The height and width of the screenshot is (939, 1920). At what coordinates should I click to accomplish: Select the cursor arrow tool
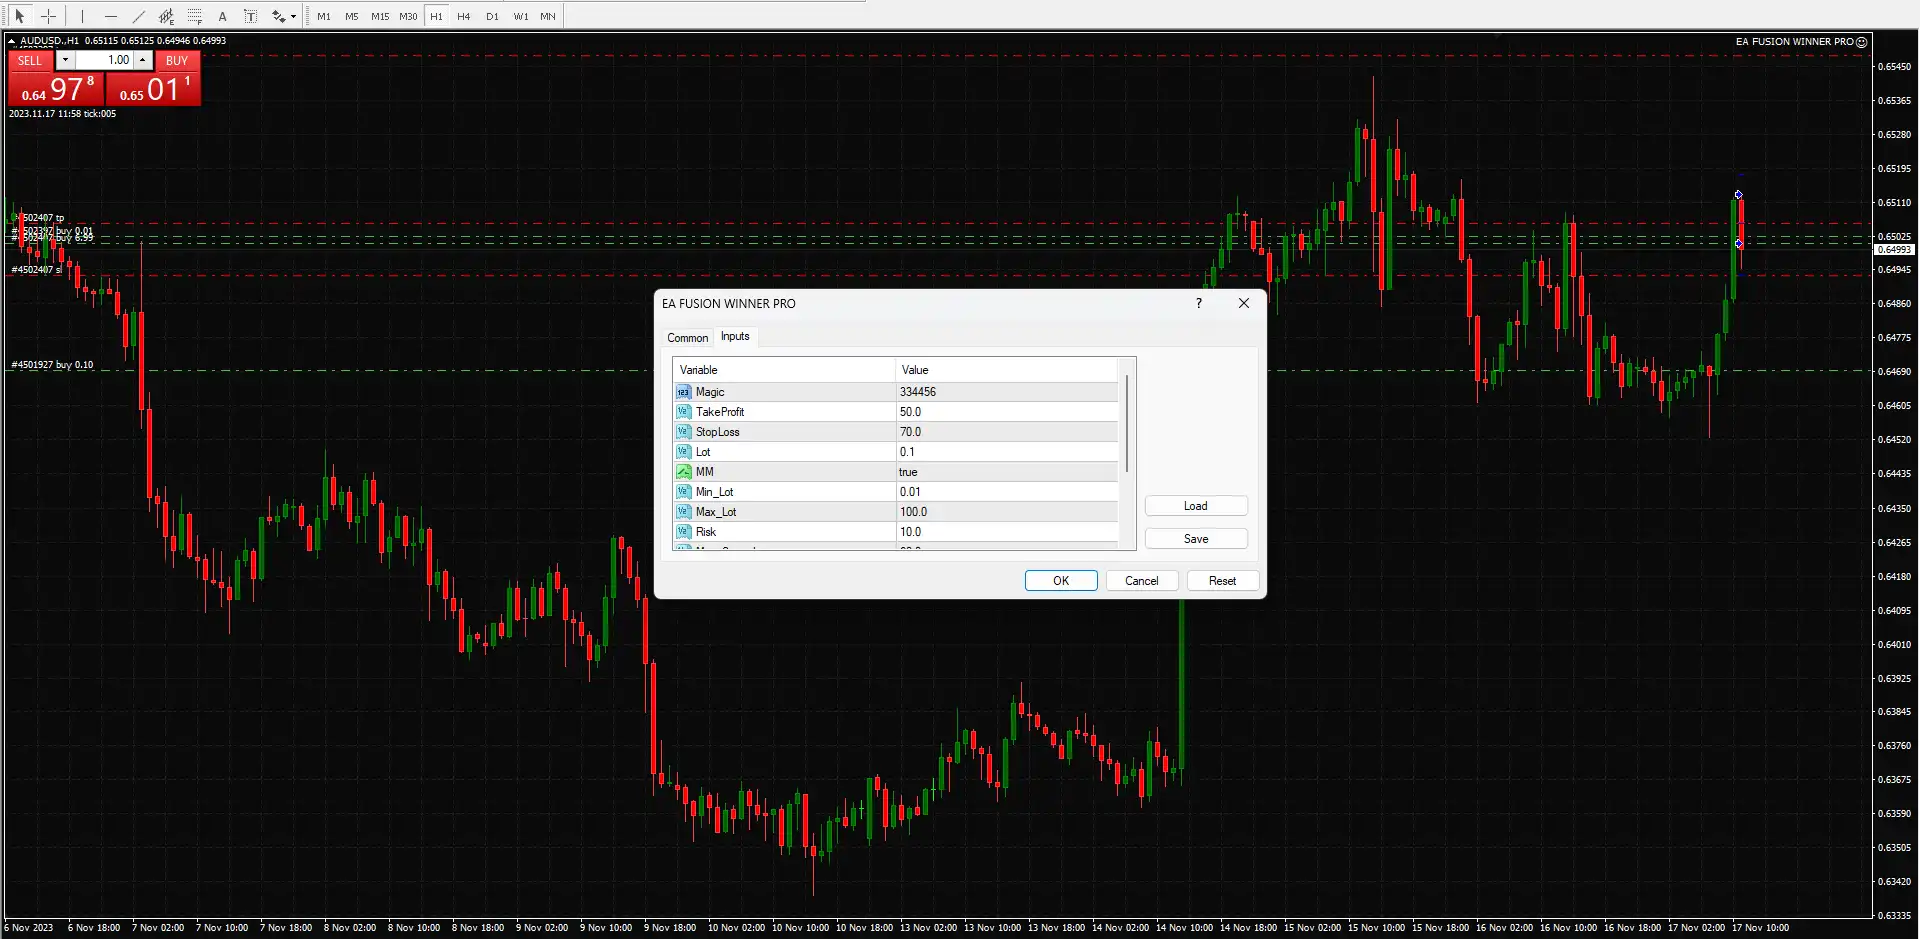[19, 16]
